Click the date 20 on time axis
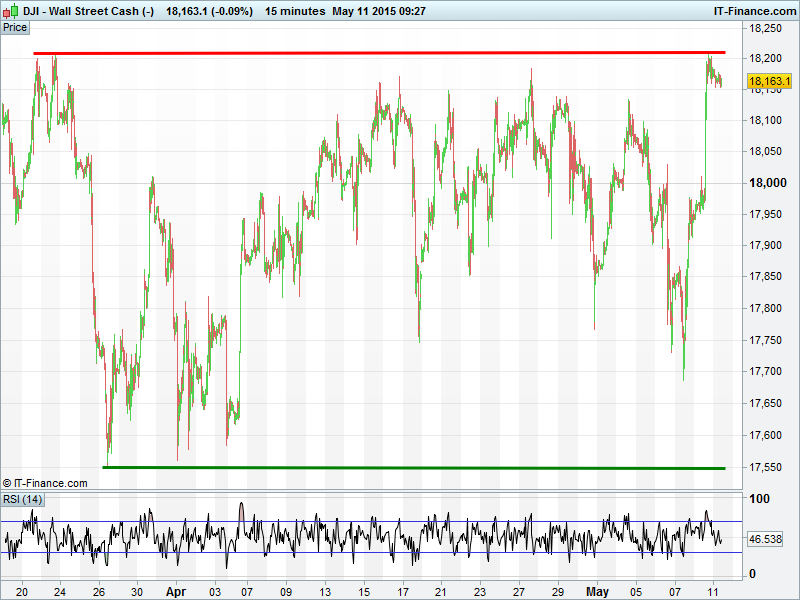Image resolution: width=800 pixels, height=600 pixels. tap(21, 592)
